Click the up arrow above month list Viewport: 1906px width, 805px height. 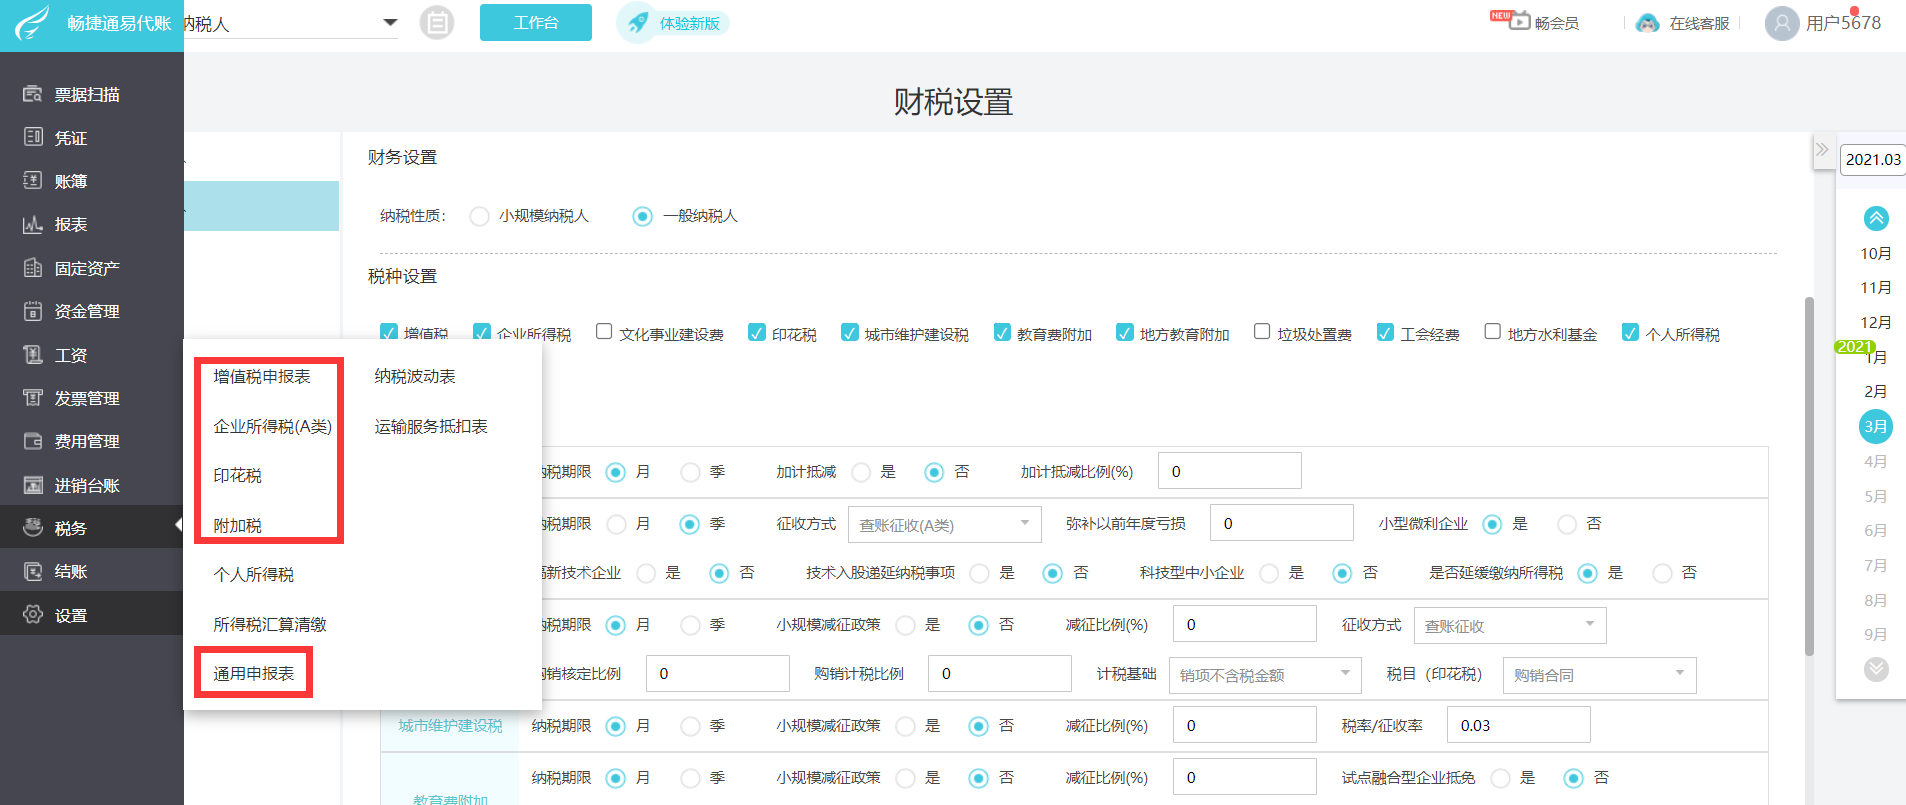click(x=1876, y=218)
